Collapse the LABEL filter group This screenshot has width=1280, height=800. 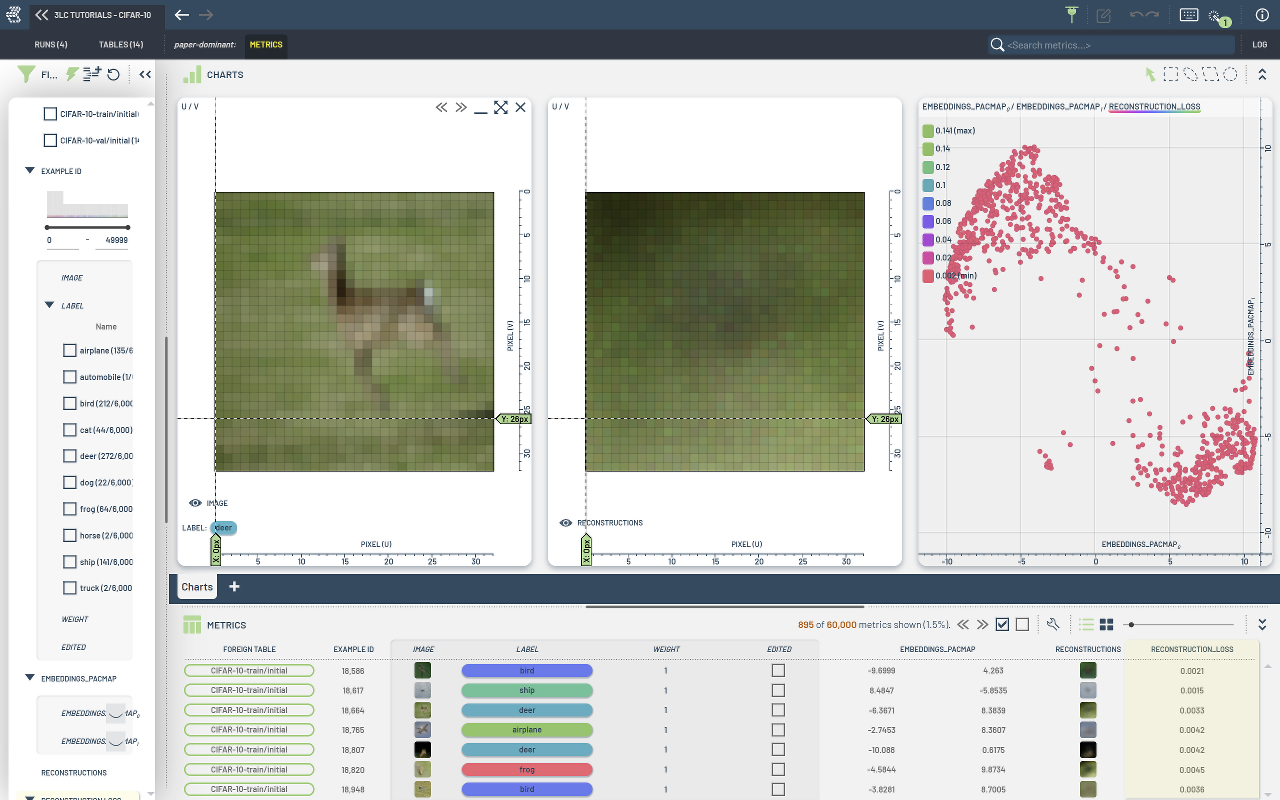click(49, 306)
